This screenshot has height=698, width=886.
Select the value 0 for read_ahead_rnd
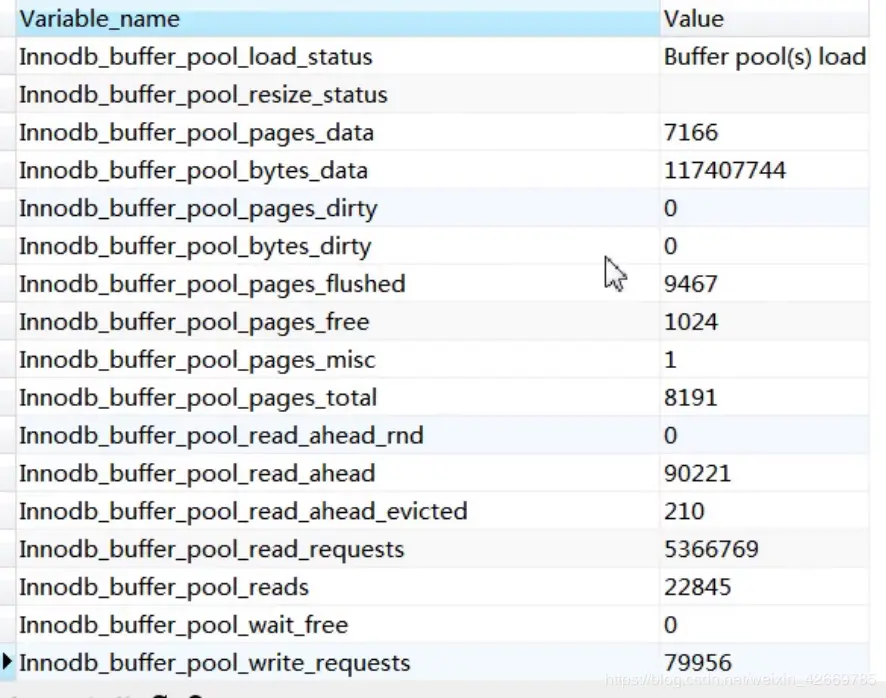(765, 435)
